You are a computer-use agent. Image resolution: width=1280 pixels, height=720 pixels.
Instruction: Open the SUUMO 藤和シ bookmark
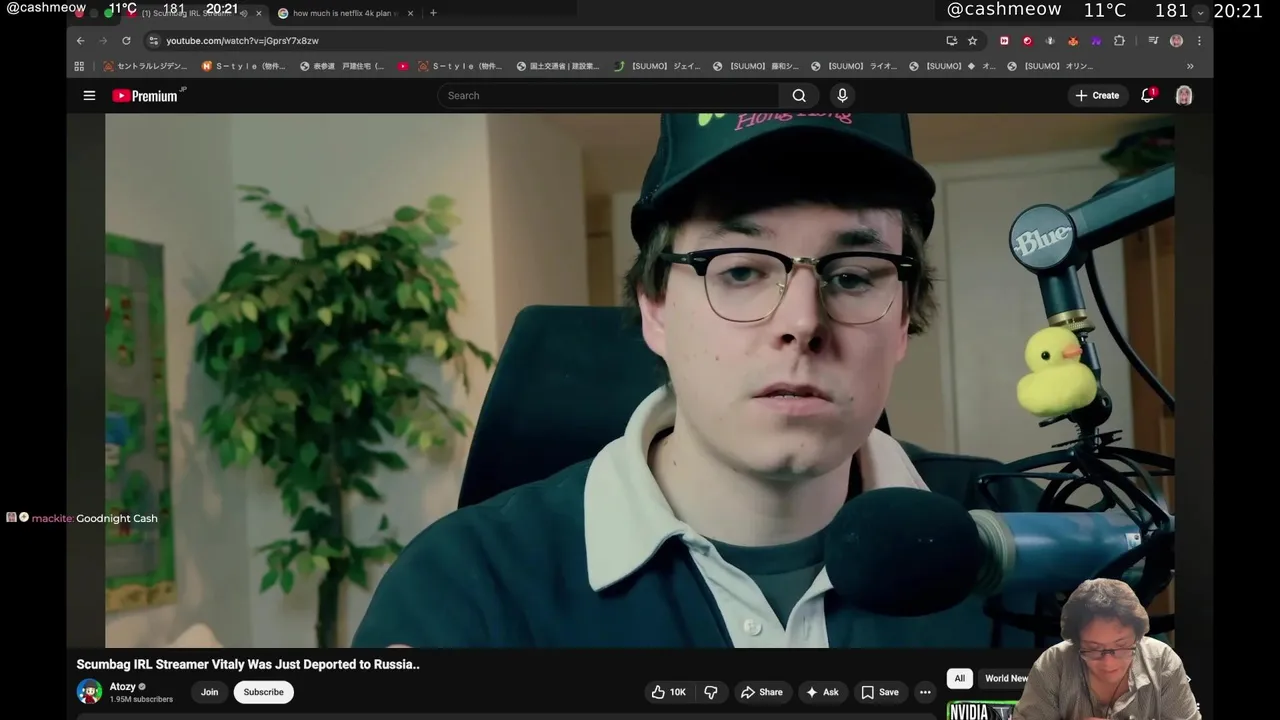pyautogui.click(x=756, y=66)
